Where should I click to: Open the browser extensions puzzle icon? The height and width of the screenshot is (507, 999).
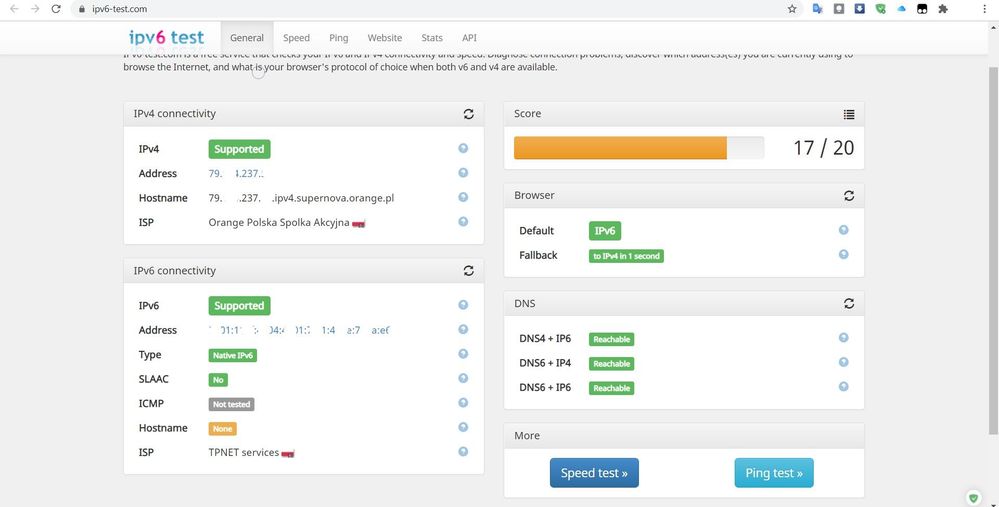pos(942,9)
